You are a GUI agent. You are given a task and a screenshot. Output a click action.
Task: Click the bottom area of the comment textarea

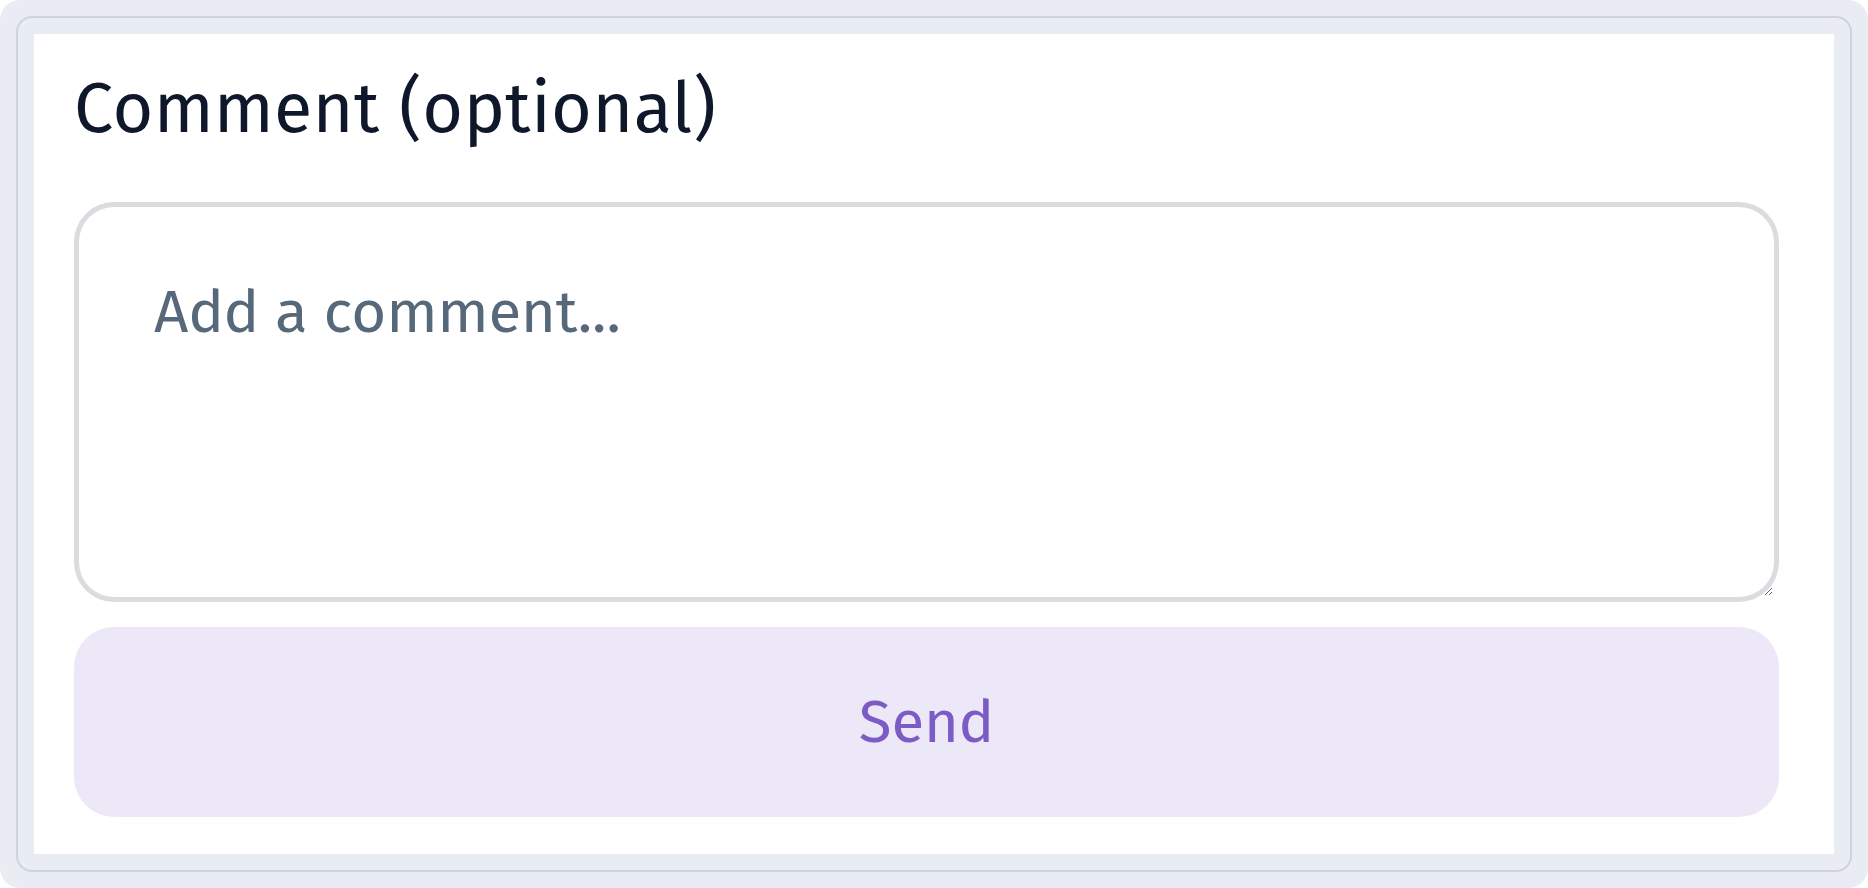point(926,550)
